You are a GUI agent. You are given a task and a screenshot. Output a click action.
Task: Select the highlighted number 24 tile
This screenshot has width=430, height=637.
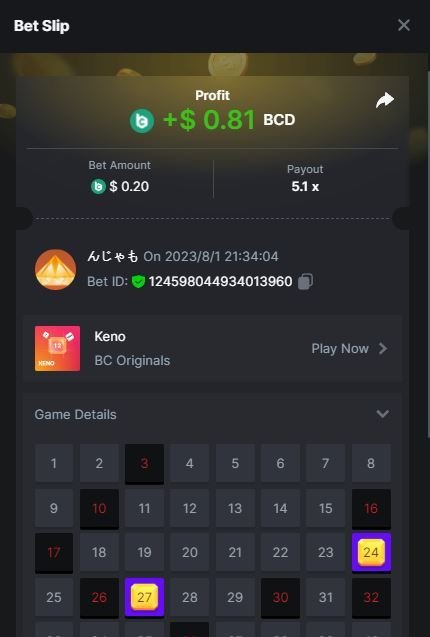(371, 552)
